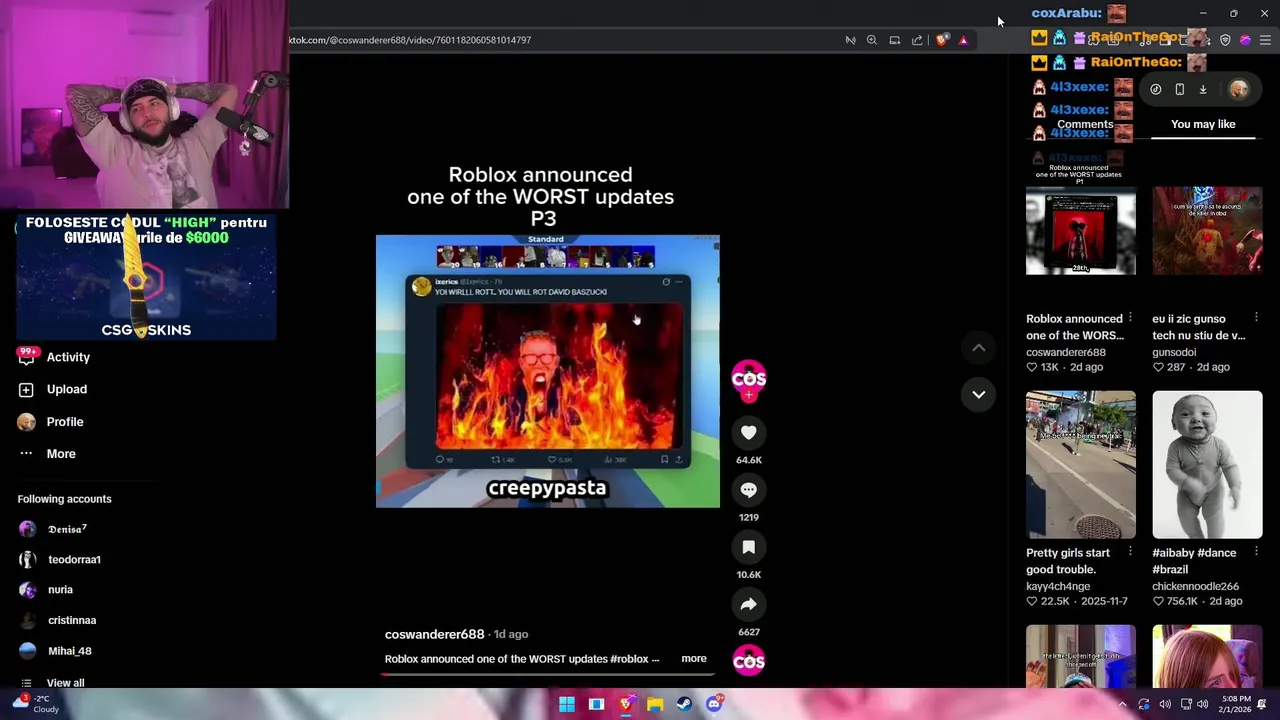Click the picture-in-picture icon in address bar
The height and width of the screenshot is (720, 1280).
point(895,40)
